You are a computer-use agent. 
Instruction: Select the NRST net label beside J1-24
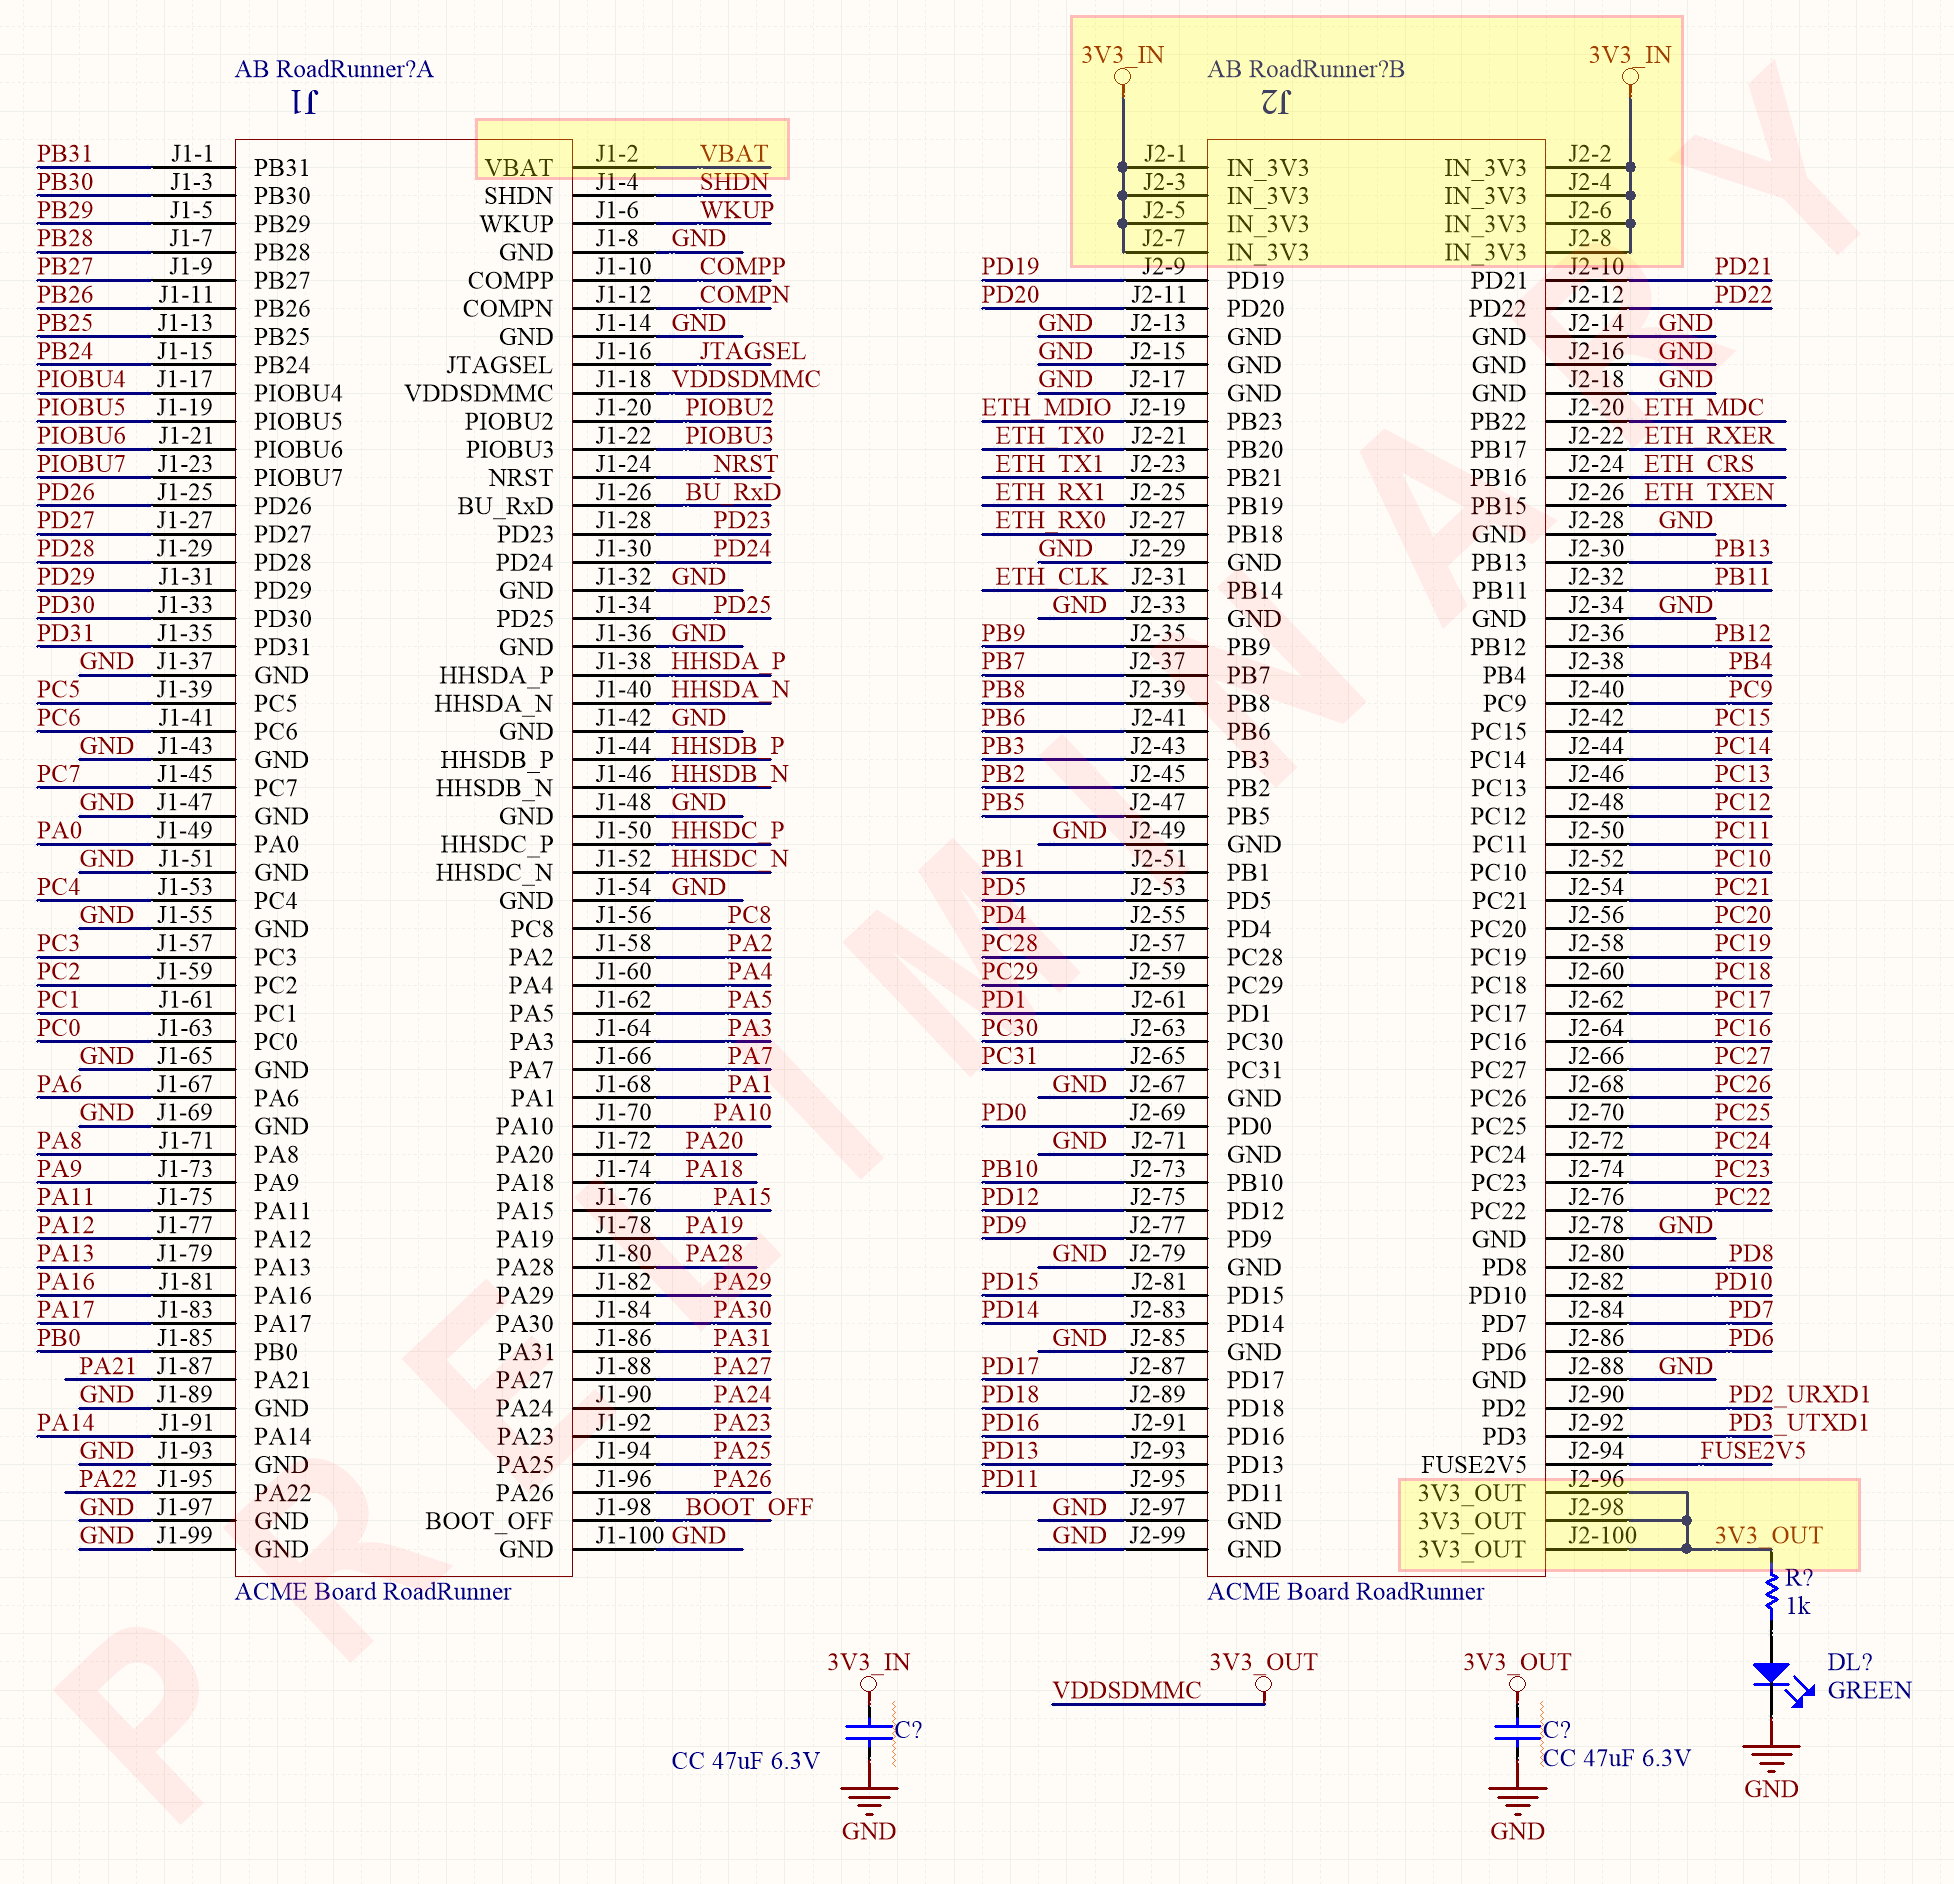click(745, 463)
